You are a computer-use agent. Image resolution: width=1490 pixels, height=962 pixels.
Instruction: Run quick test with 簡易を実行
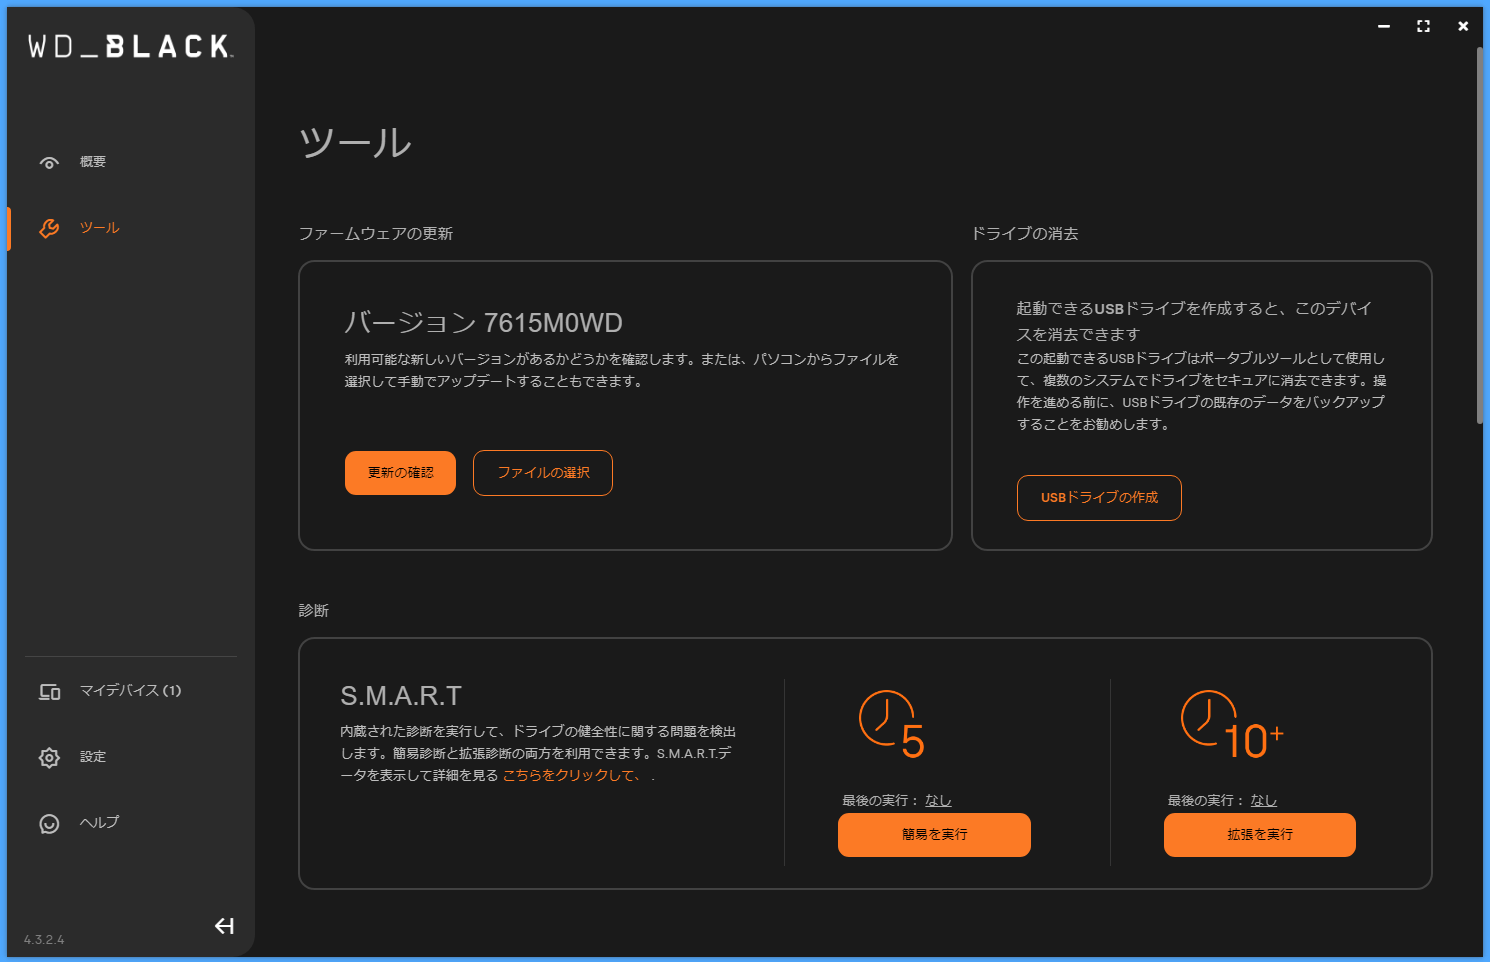point(934,835)
